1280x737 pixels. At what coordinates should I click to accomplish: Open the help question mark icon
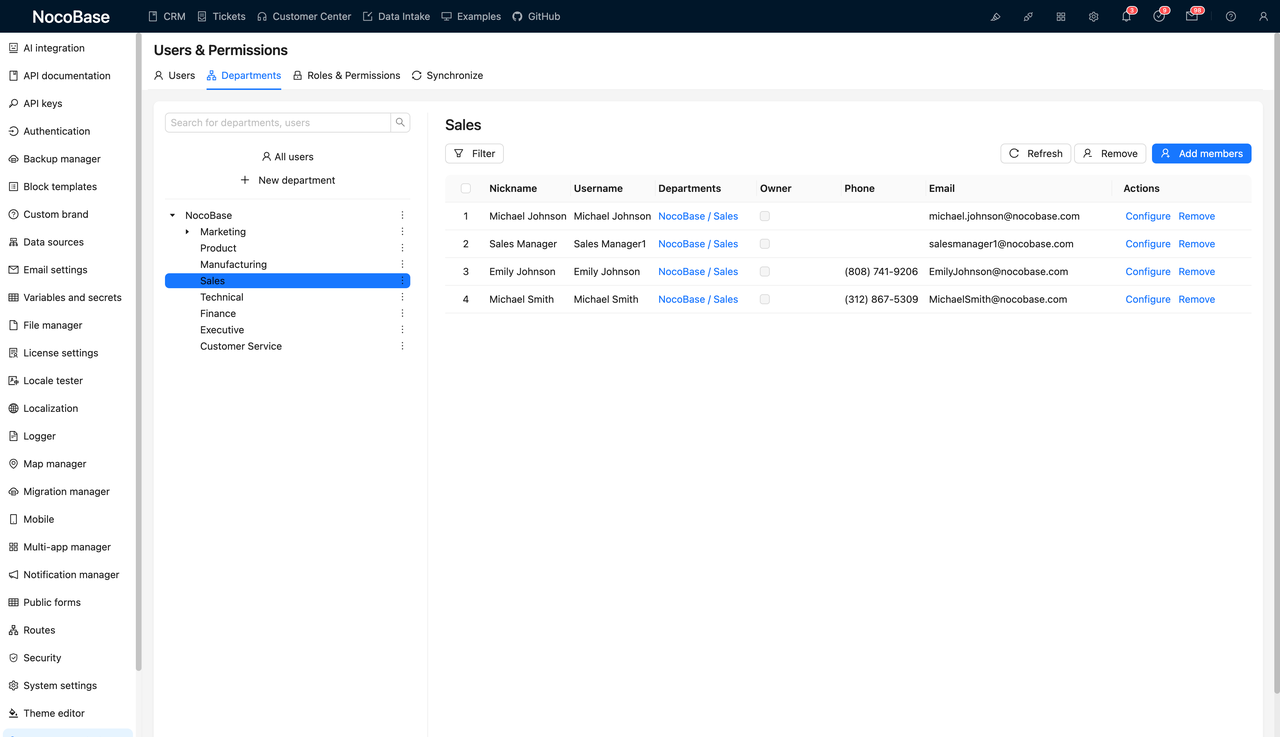tap(1231, 16)
